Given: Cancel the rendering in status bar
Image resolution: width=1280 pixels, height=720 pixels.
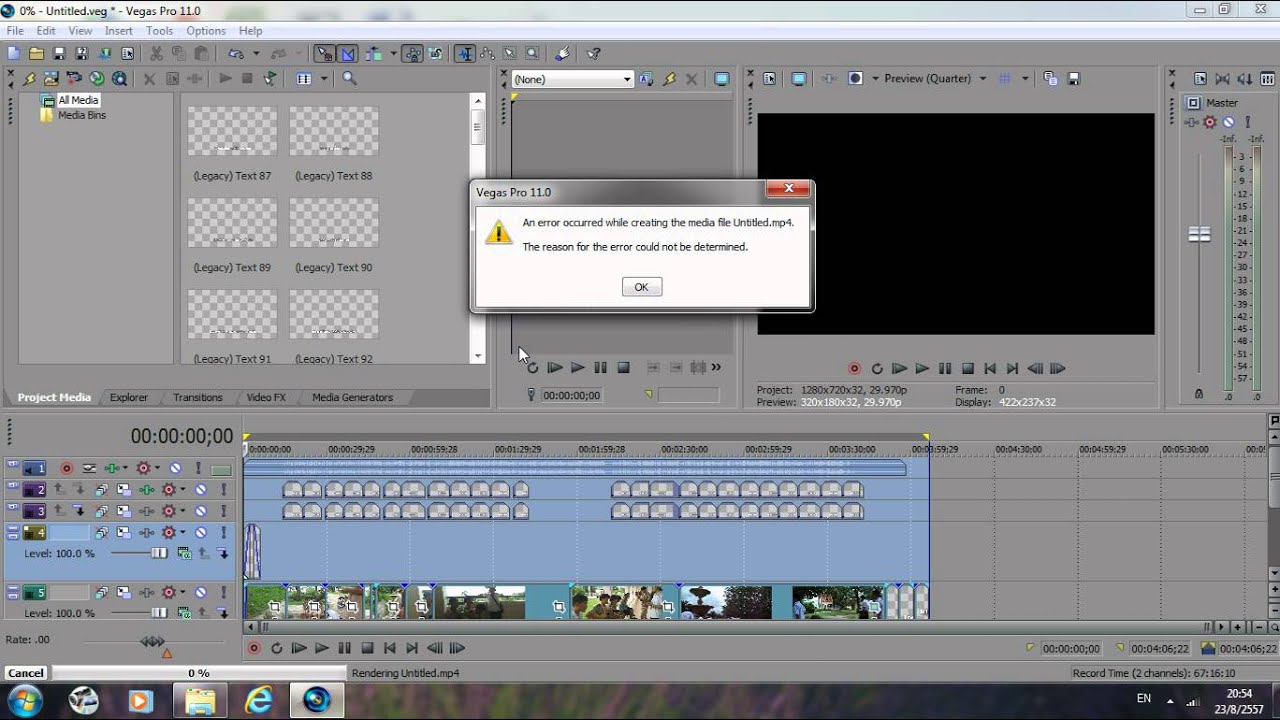Looking at the screenshot, I should pos(25,673).
